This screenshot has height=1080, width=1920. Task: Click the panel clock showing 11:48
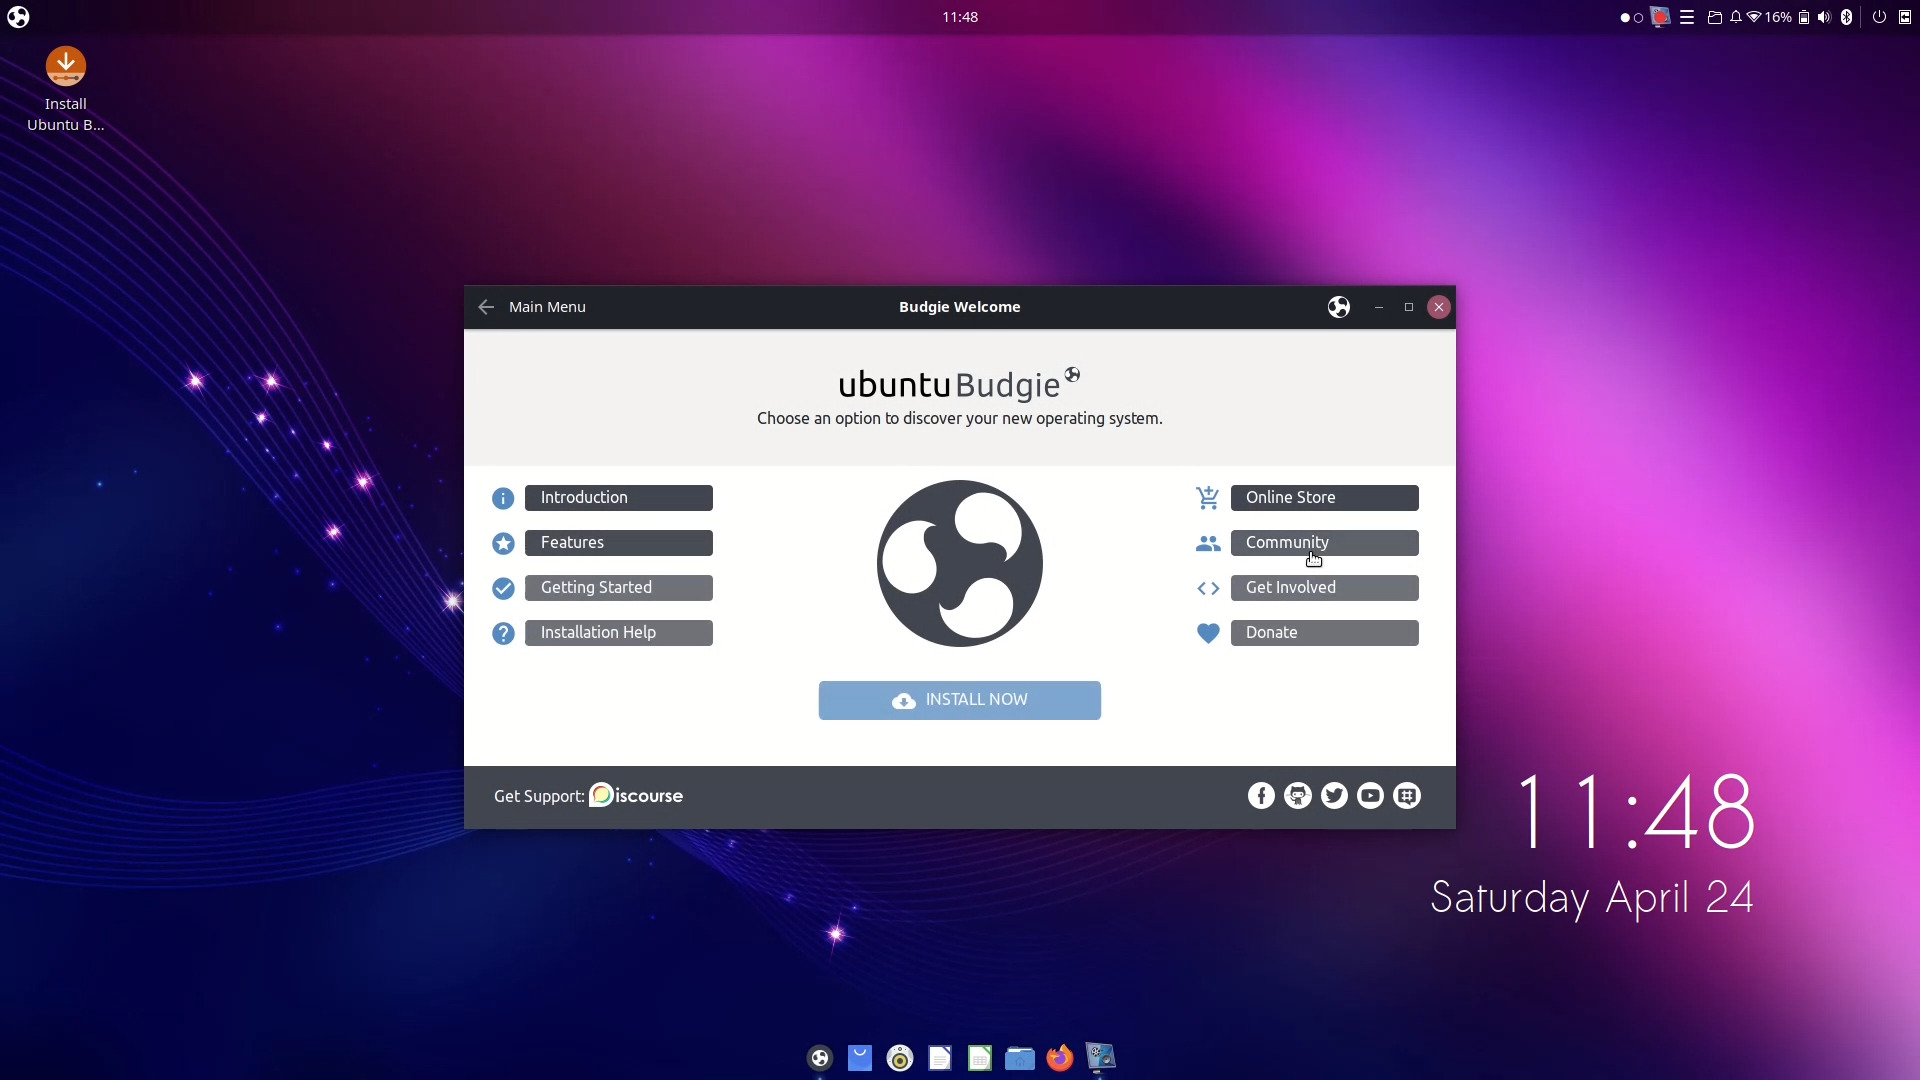960,17
